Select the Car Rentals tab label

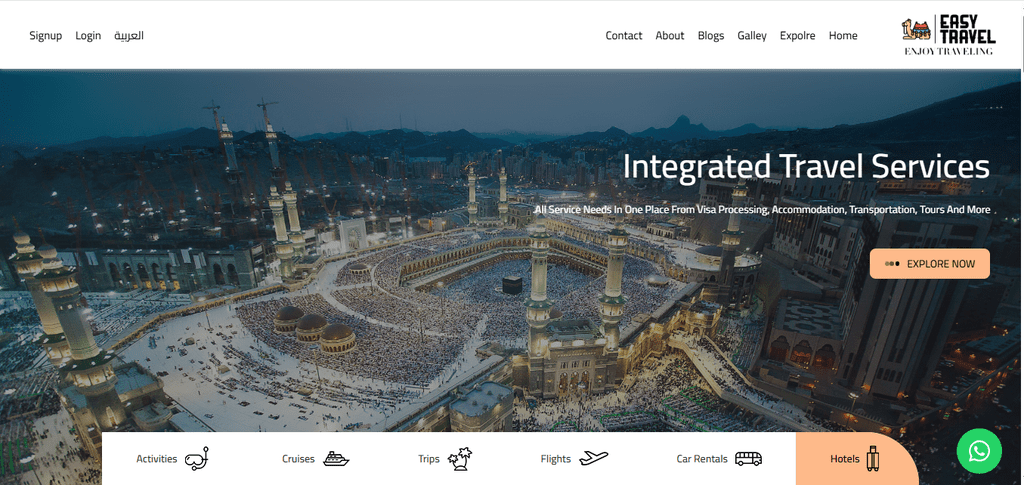point(702,459)
